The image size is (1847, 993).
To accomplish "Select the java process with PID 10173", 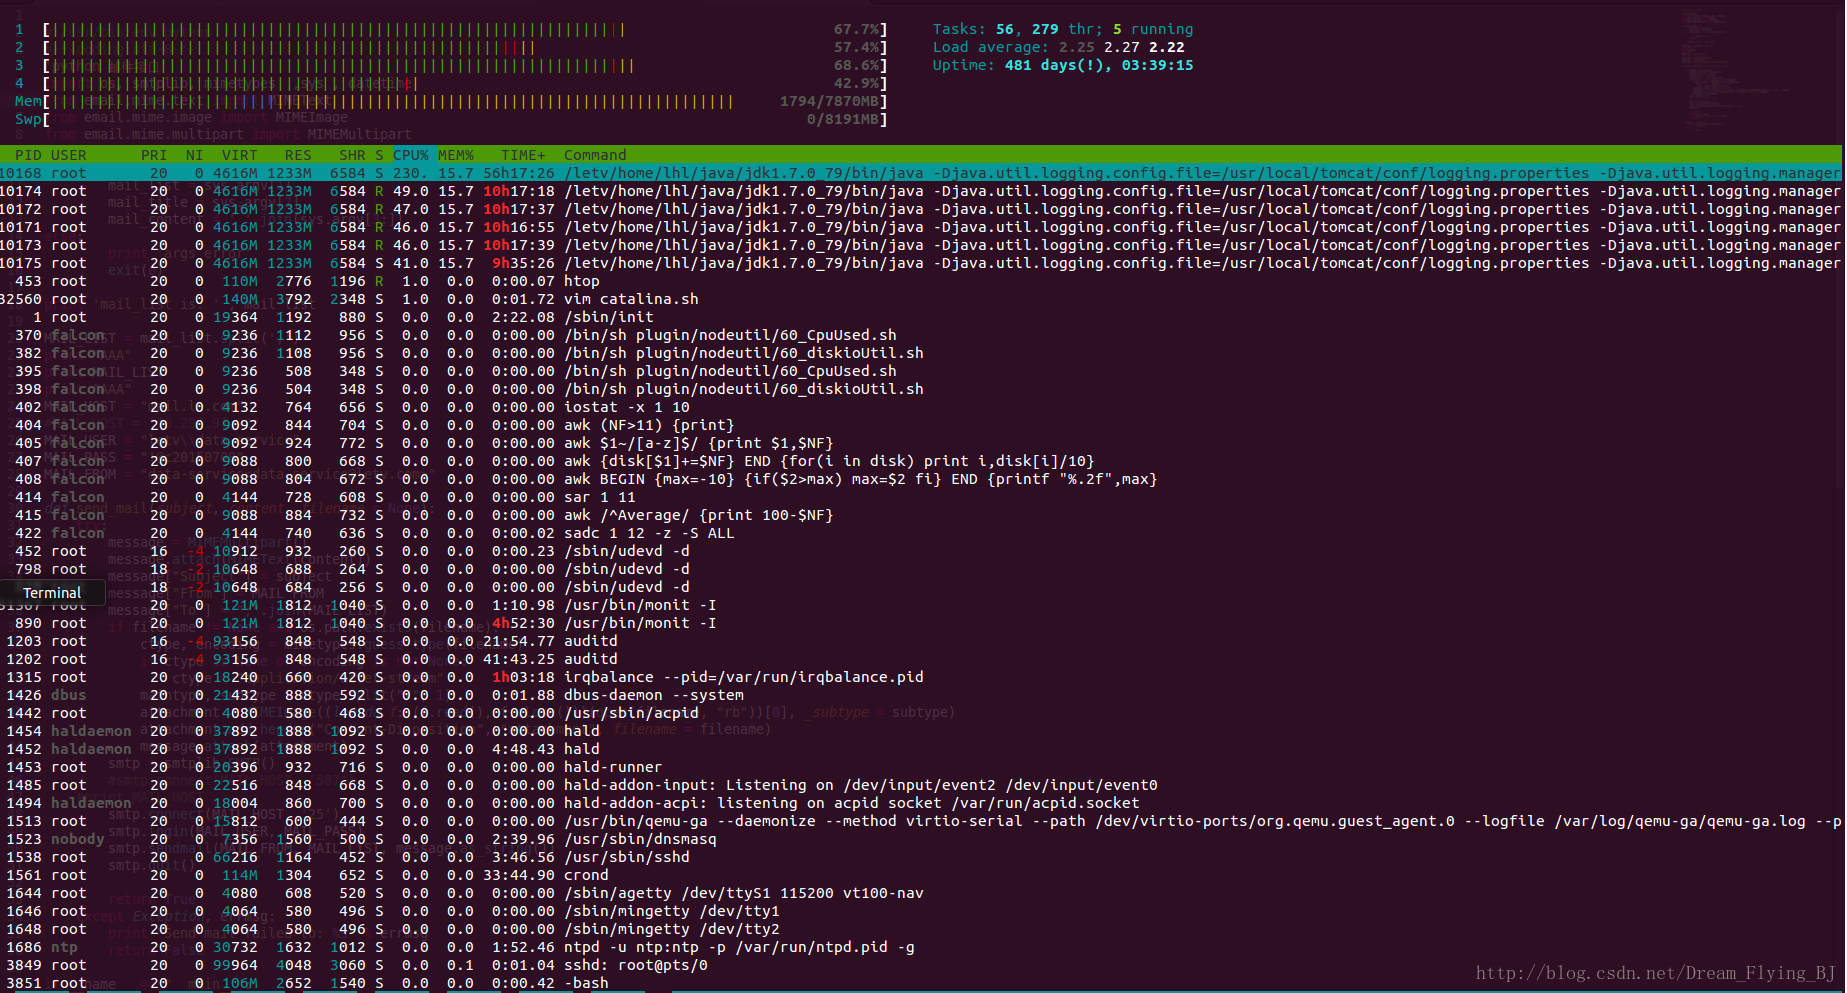I will coord(921,245).
